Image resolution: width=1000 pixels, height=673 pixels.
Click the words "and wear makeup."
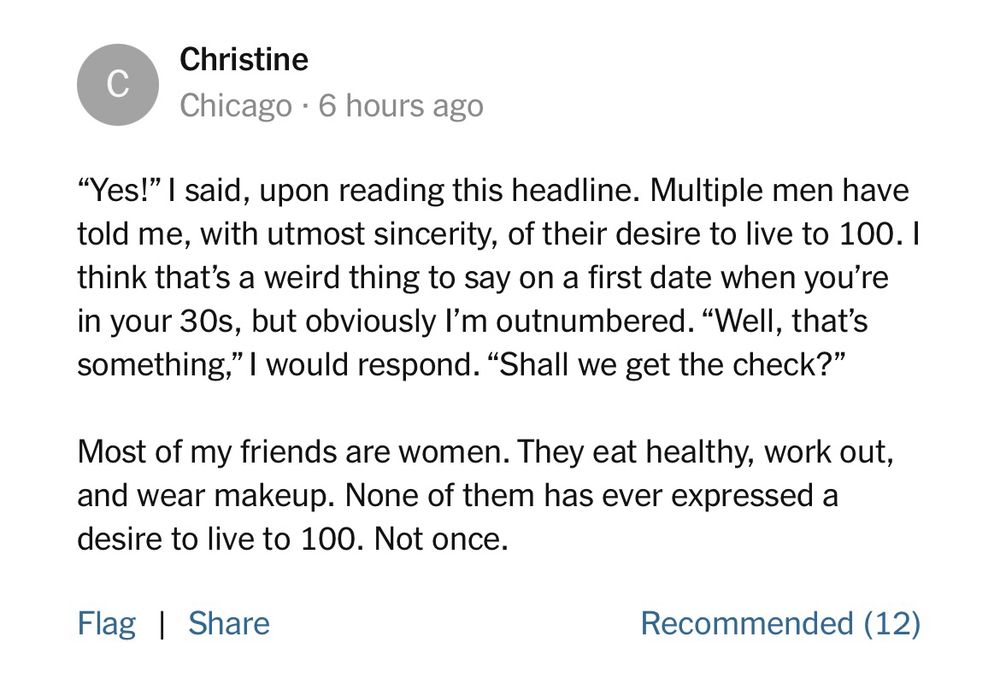(186, 495)
